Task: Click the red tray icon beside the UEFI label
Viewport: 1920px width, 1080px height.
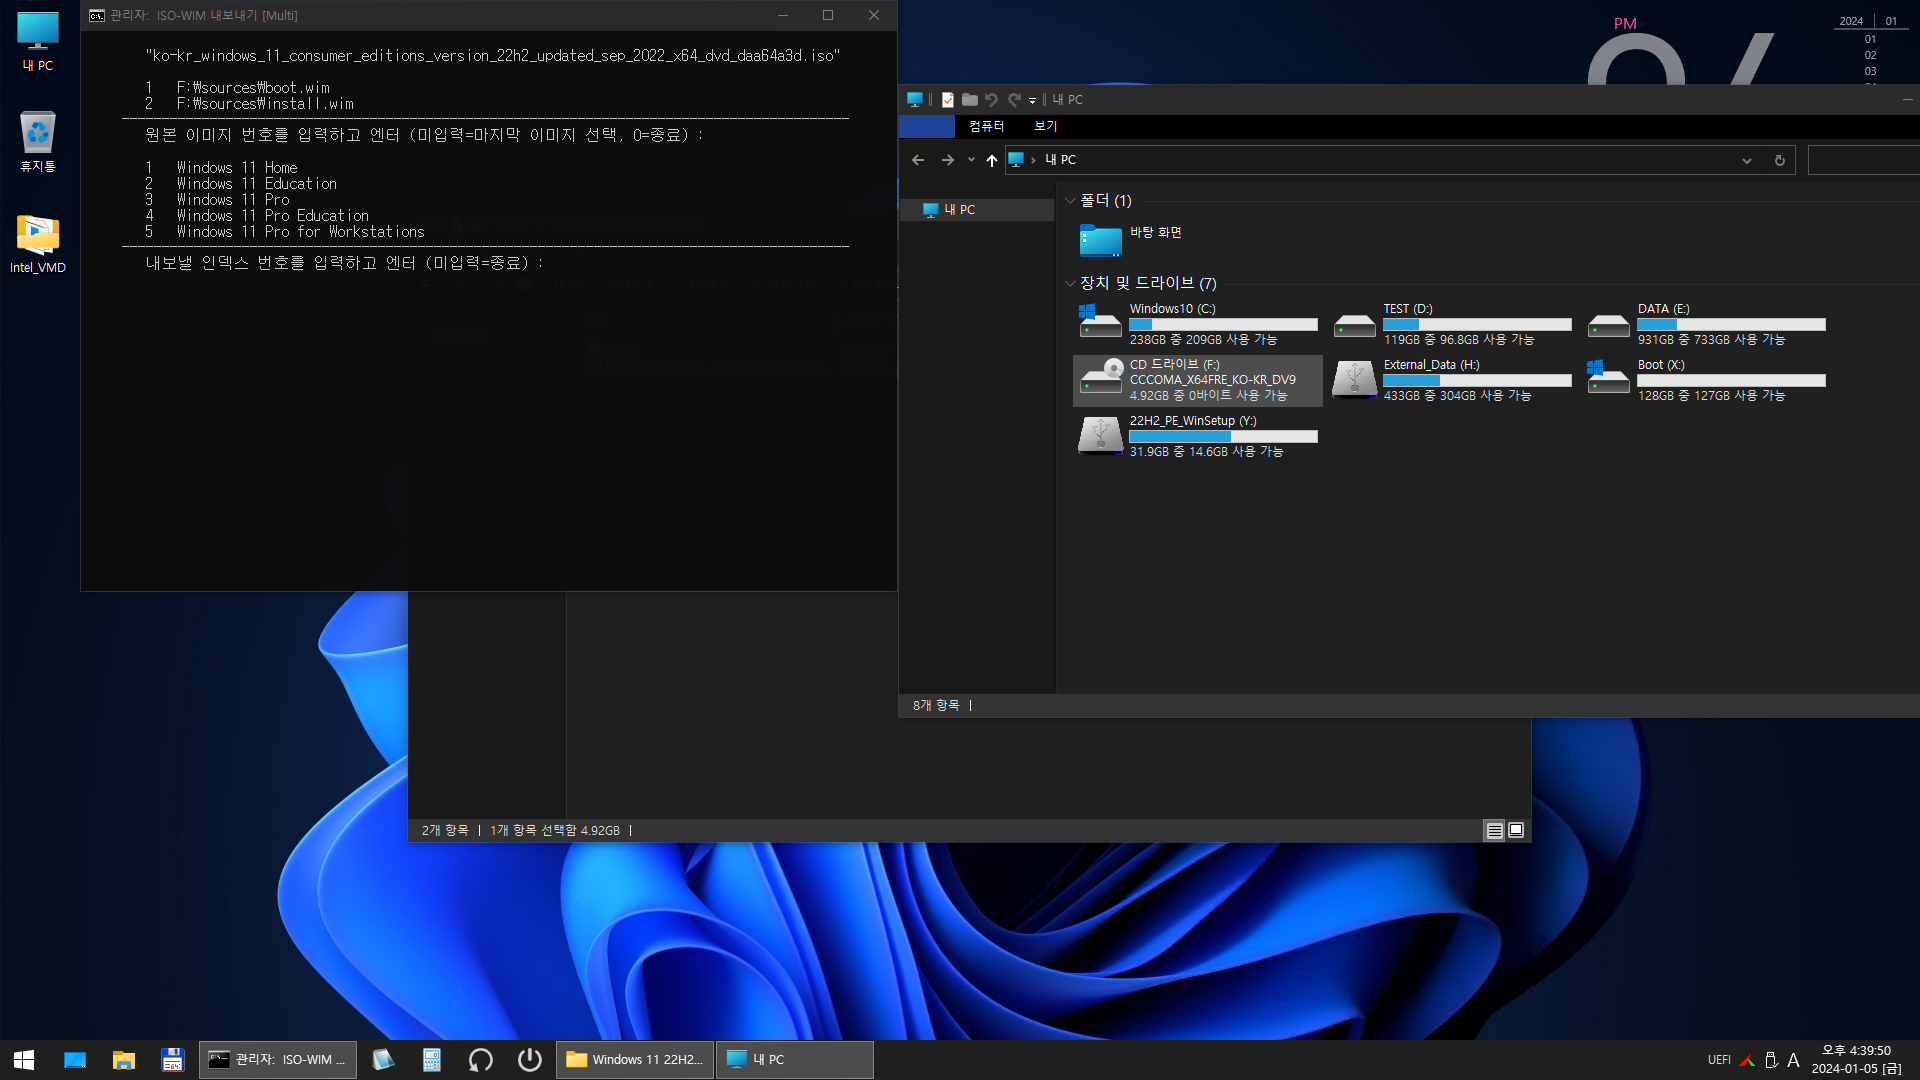Action: tap(1747, 1060)
